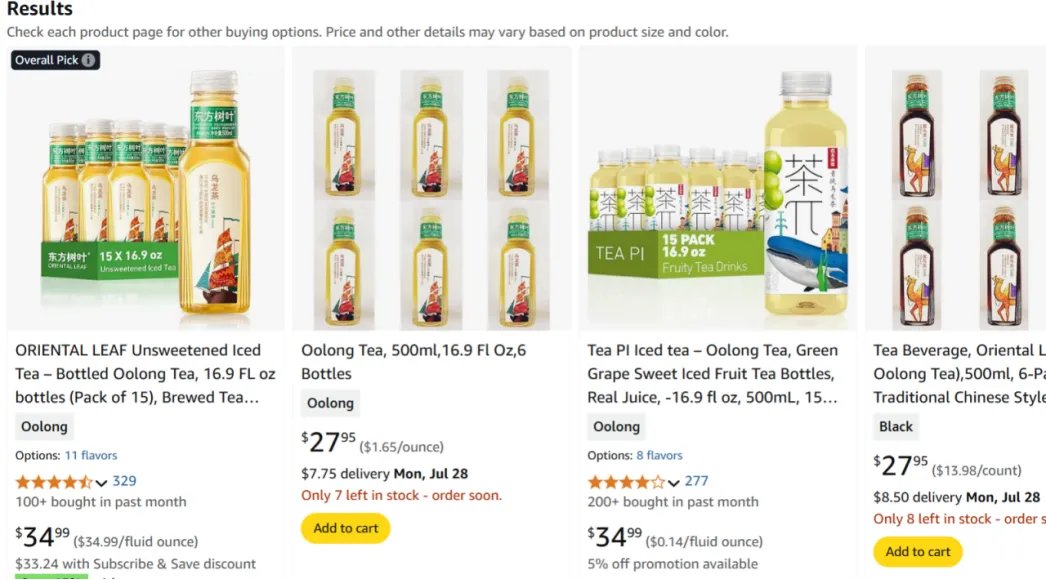
Task: Open the Tea PI 15 pack product image
Action: pos(717,194)
